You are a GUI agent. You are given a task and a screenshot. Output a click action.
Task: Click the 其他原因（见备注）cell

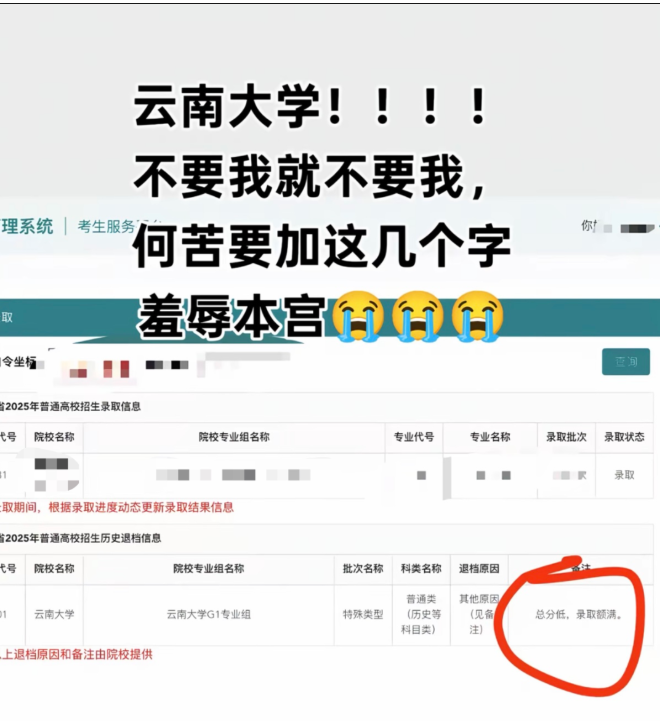coord(479,614)
